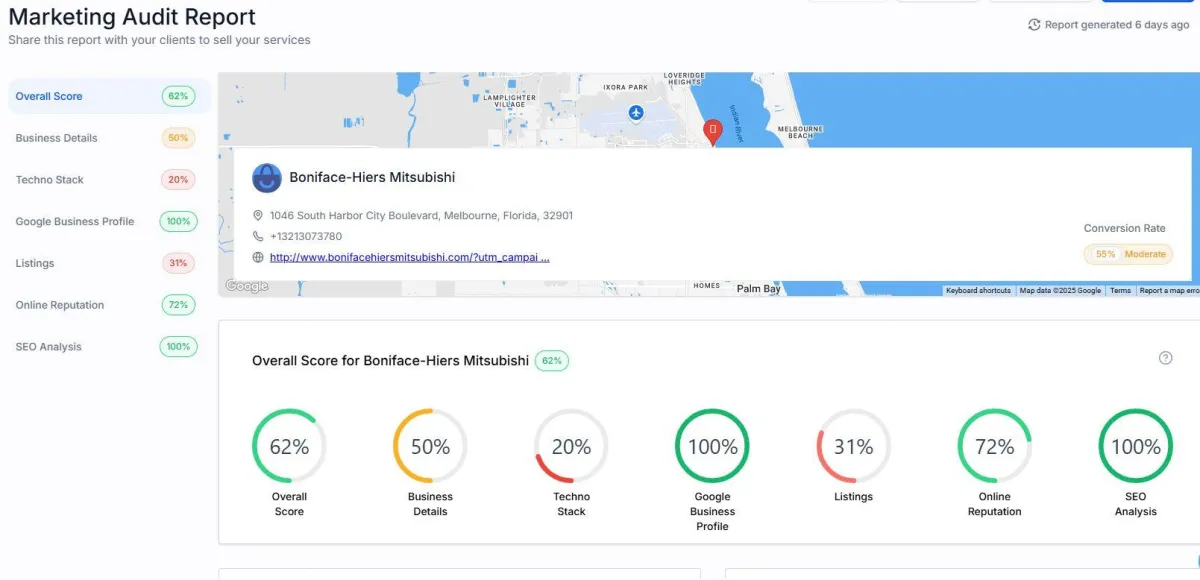Click the 50% badge beside Business Details
The image size is (1200, 580).
178,138
